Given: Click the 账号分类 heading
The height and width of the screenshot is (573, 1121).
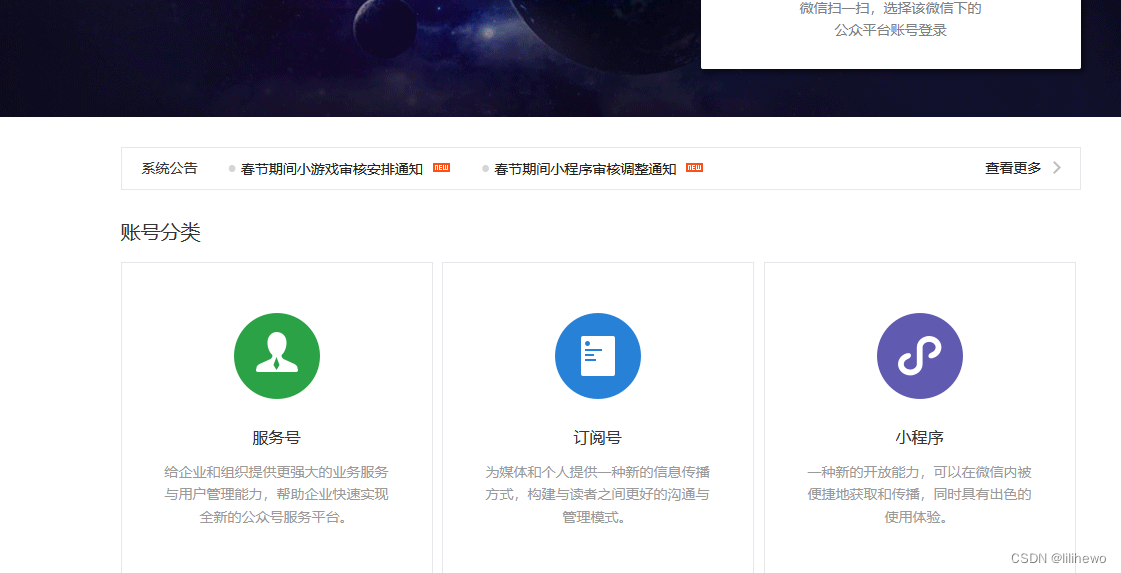Looking at the screenshot, I should click(x=161, y=232).
